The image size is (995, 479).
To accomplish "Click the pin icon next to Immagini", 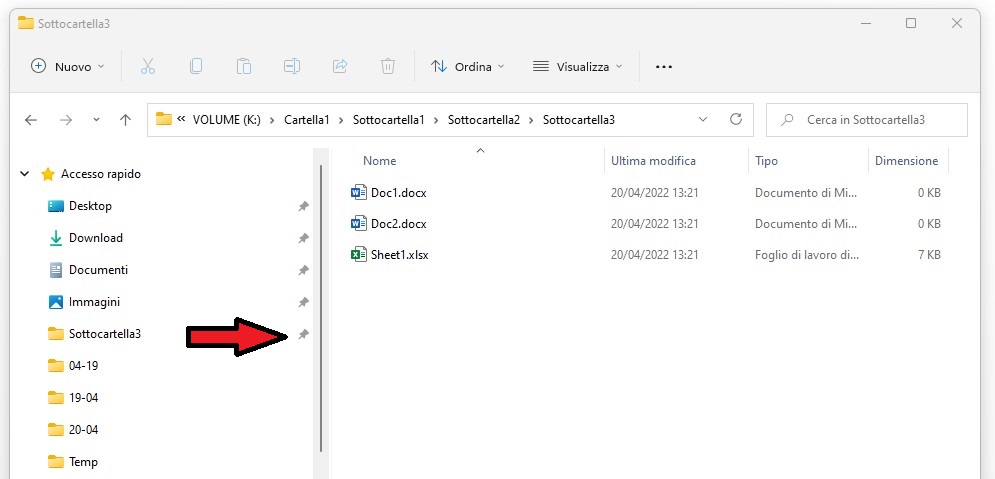I will [304, 302].
